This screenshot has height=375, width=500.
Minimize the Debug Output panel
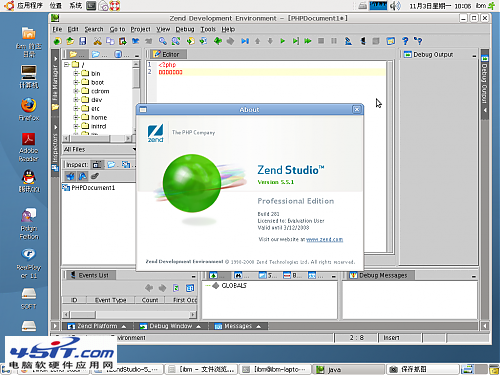(x=474, y=55)
